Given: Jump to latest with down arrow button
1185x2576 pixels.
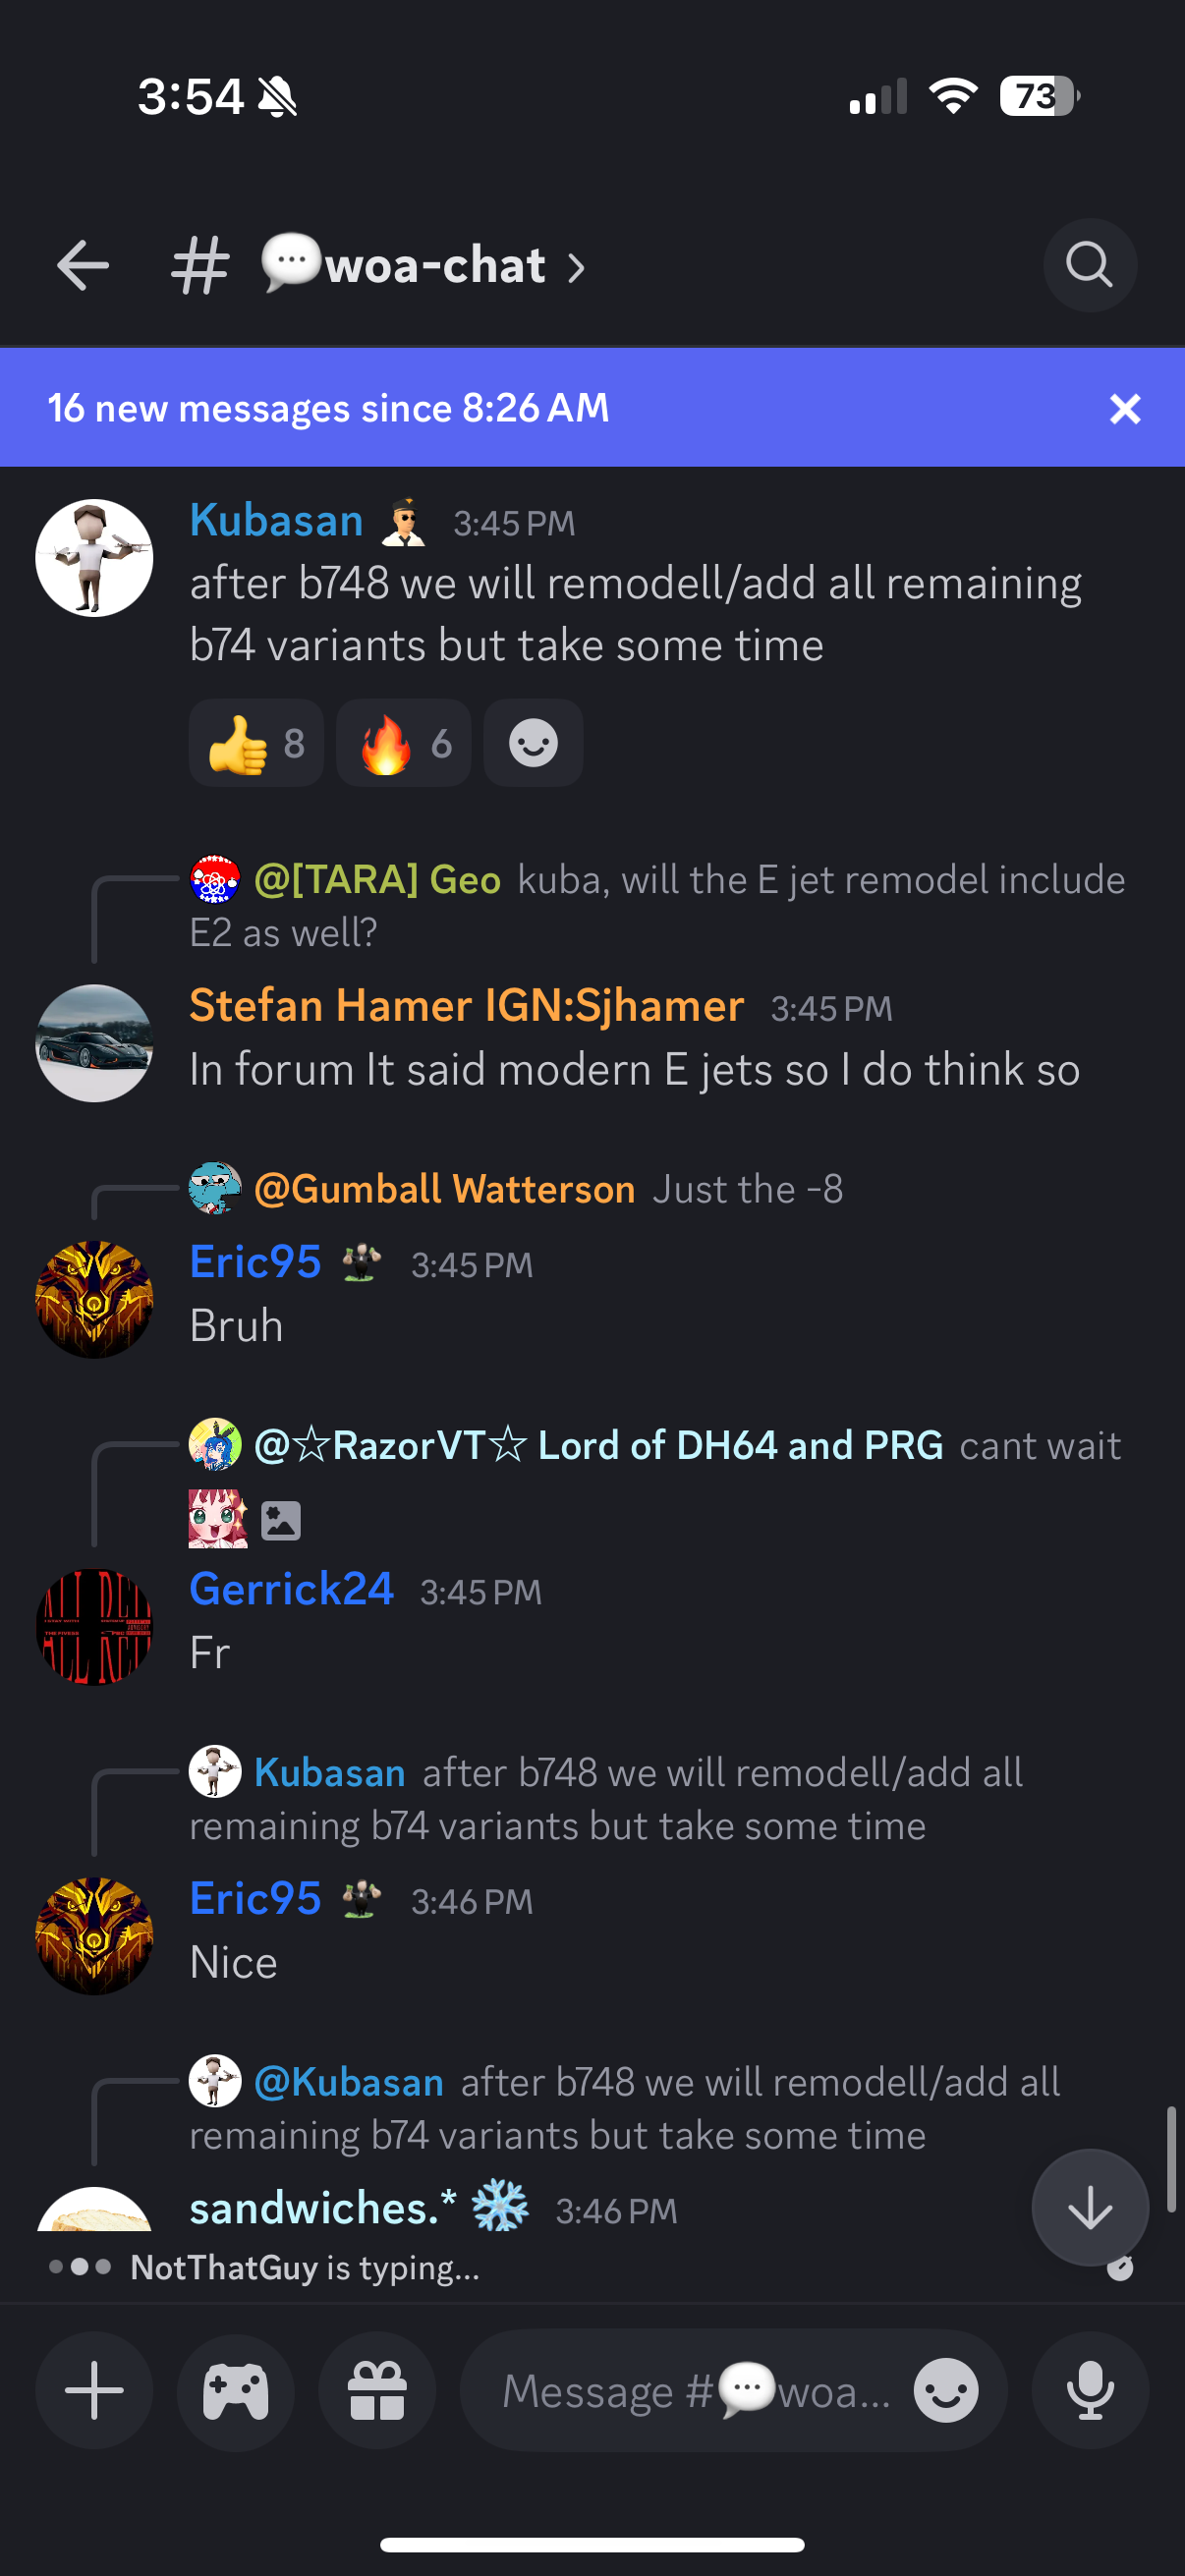Looking at the screenshot, I should click(1090, 2207).
